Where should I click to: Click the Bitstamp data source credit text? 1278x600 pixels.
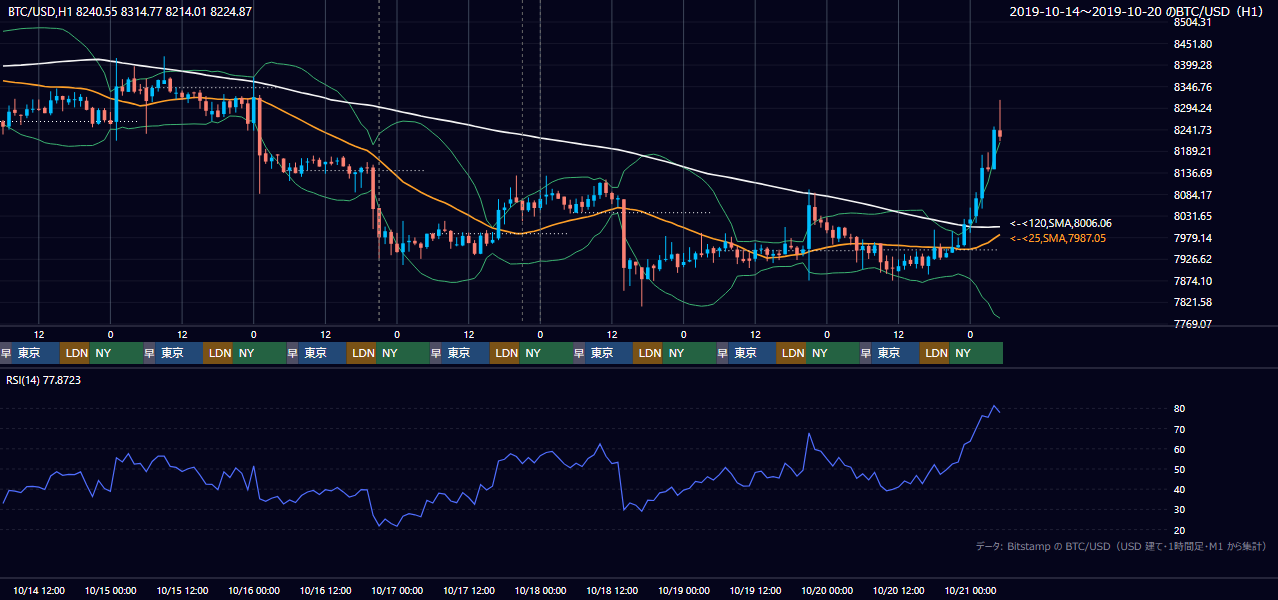1121,546
